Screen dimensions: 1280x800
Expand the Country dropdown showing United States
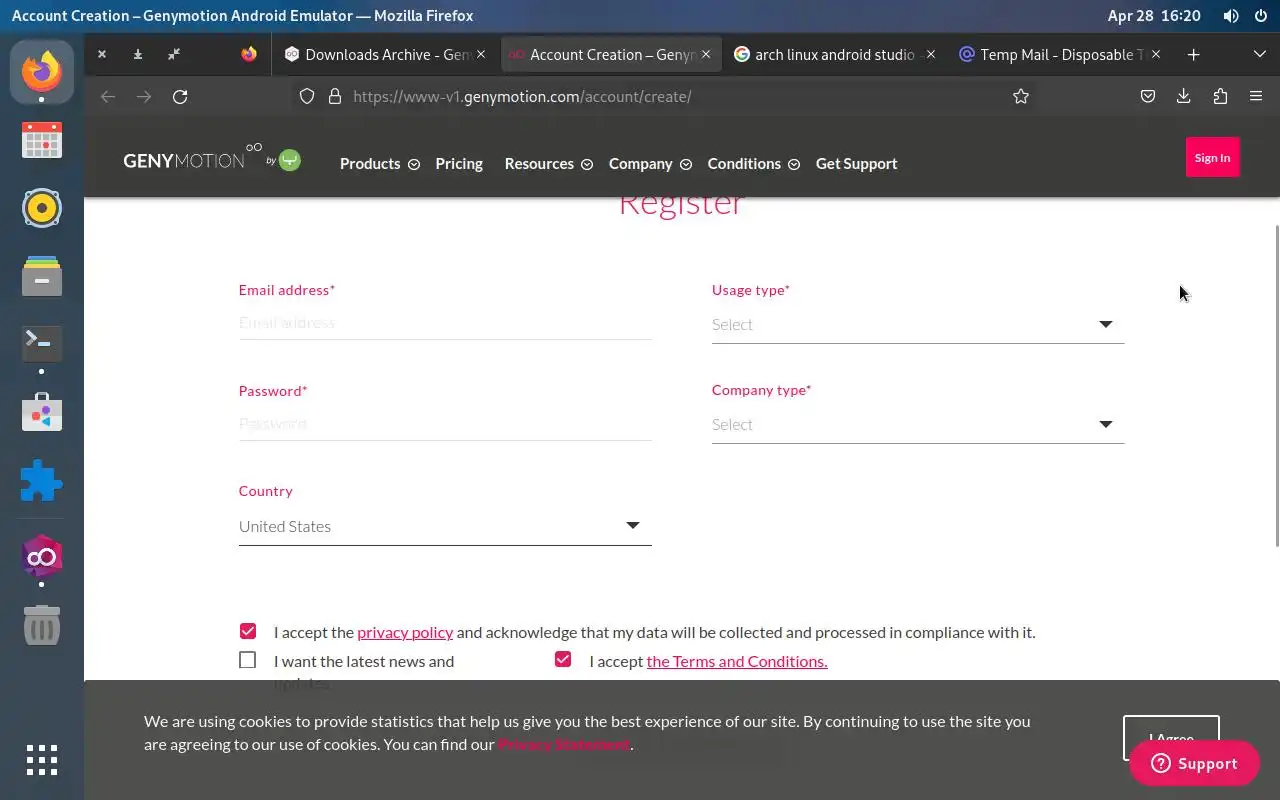coord(445,526)
